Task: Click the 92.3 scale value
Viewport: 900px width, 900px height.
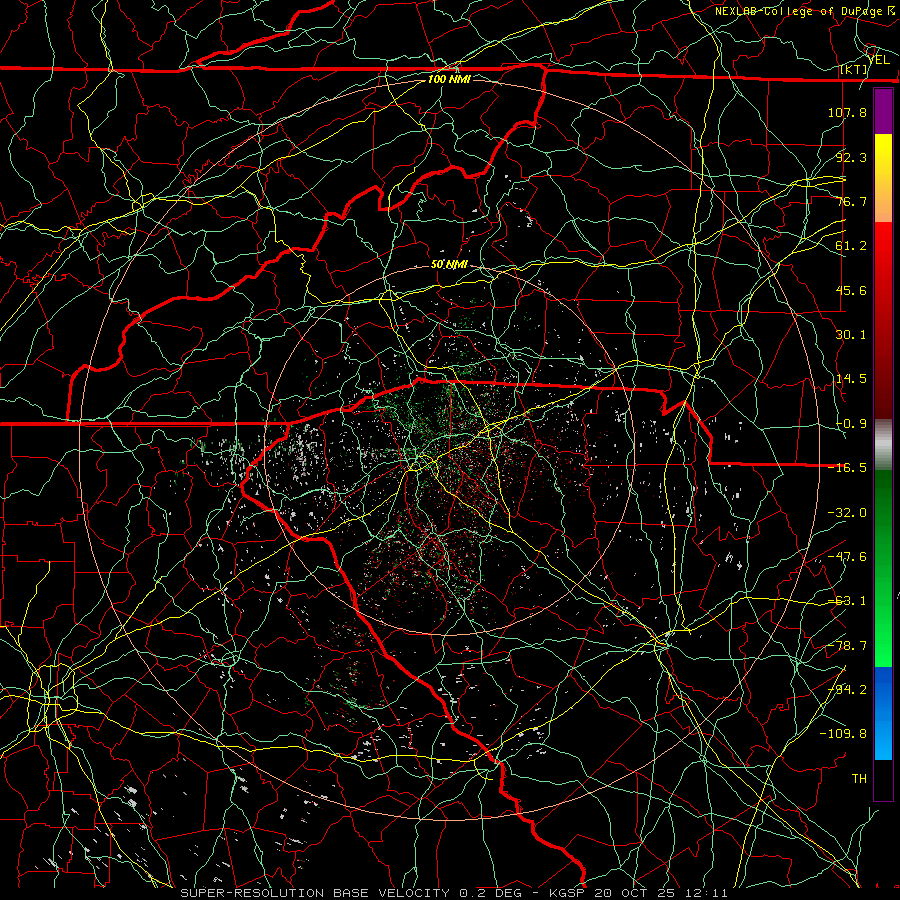Action: pyautogui.click(x=851, y=157)
